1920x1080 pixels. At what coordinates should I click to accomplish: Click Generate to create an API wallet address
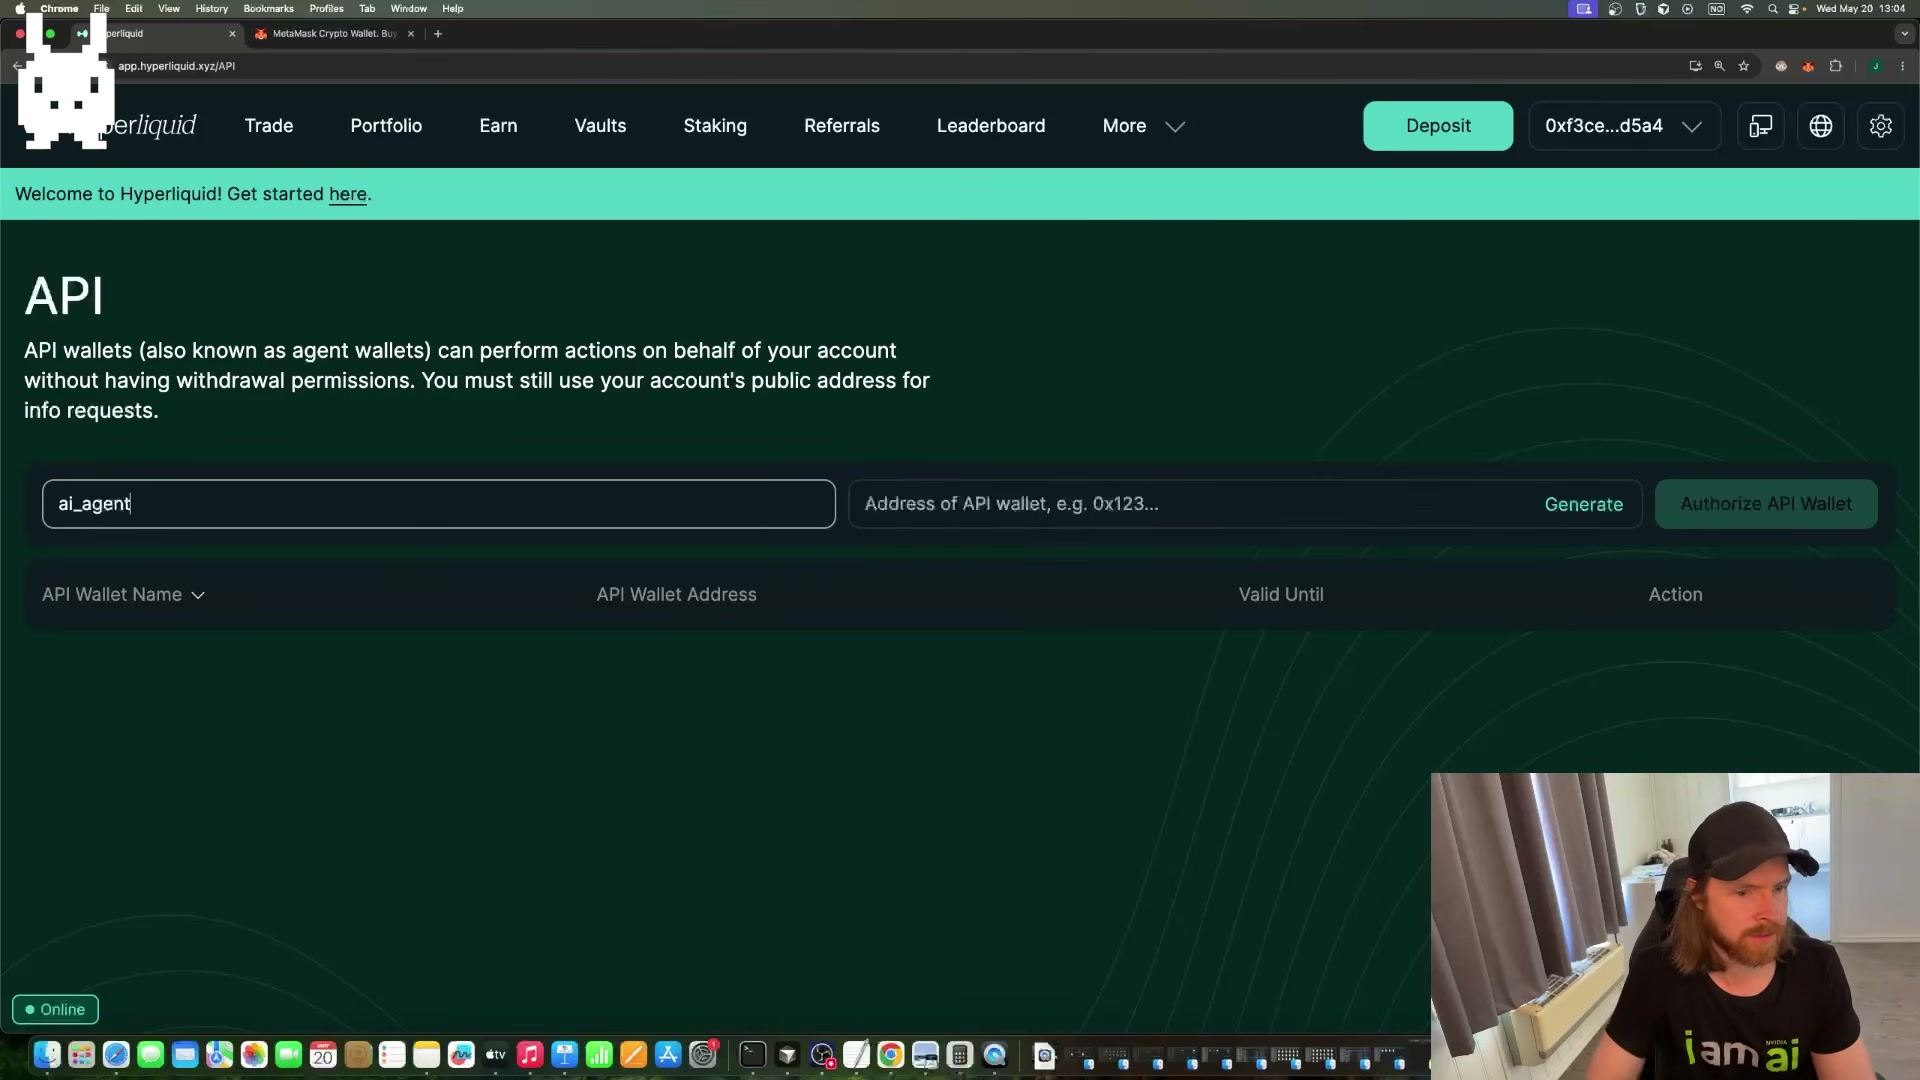tap(1583, 505)
